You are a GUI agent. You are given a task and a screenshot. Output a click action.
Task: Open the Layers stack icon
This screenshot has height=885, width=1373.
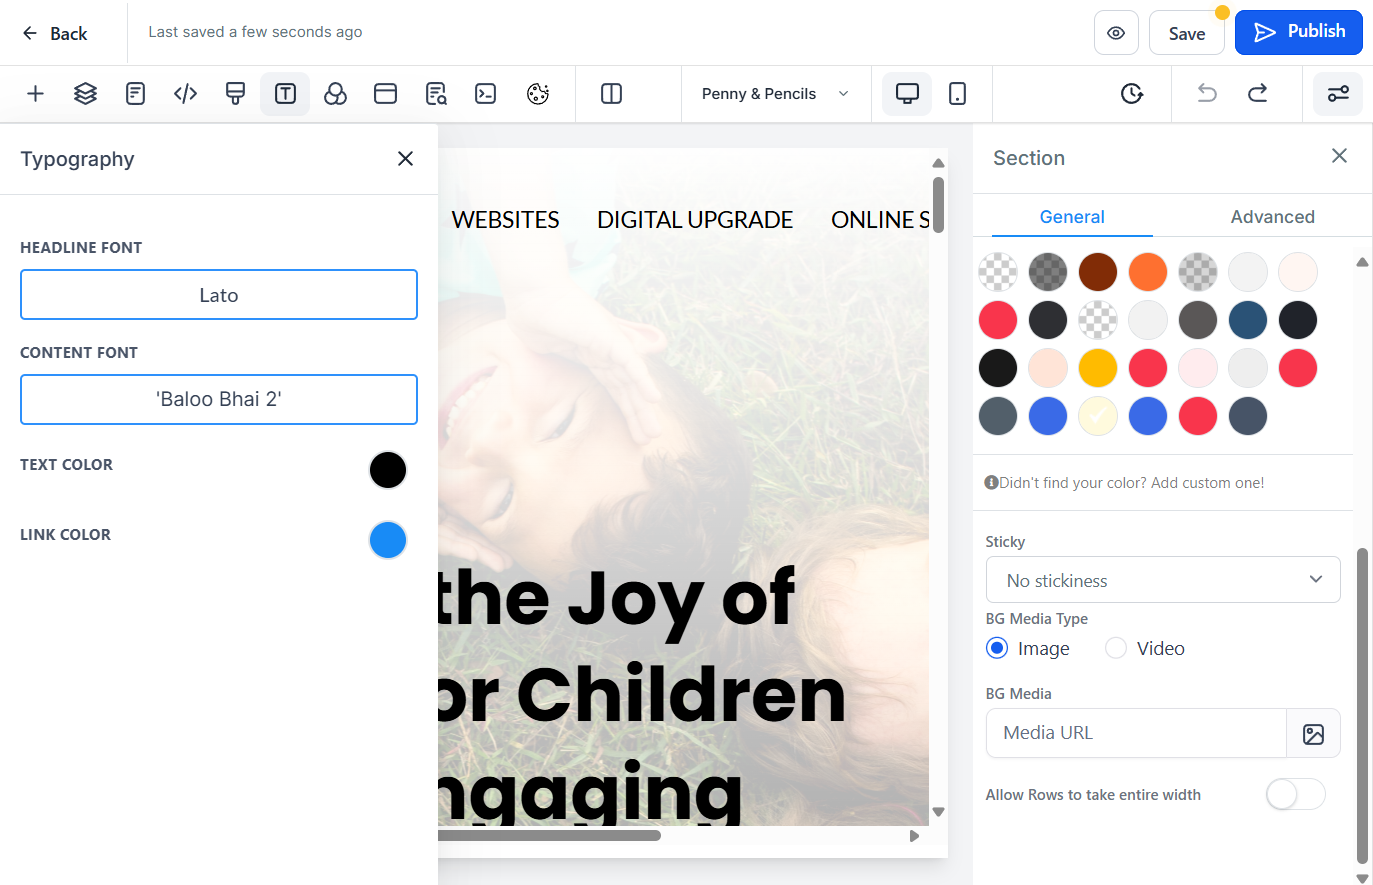[x=85, y=94]
